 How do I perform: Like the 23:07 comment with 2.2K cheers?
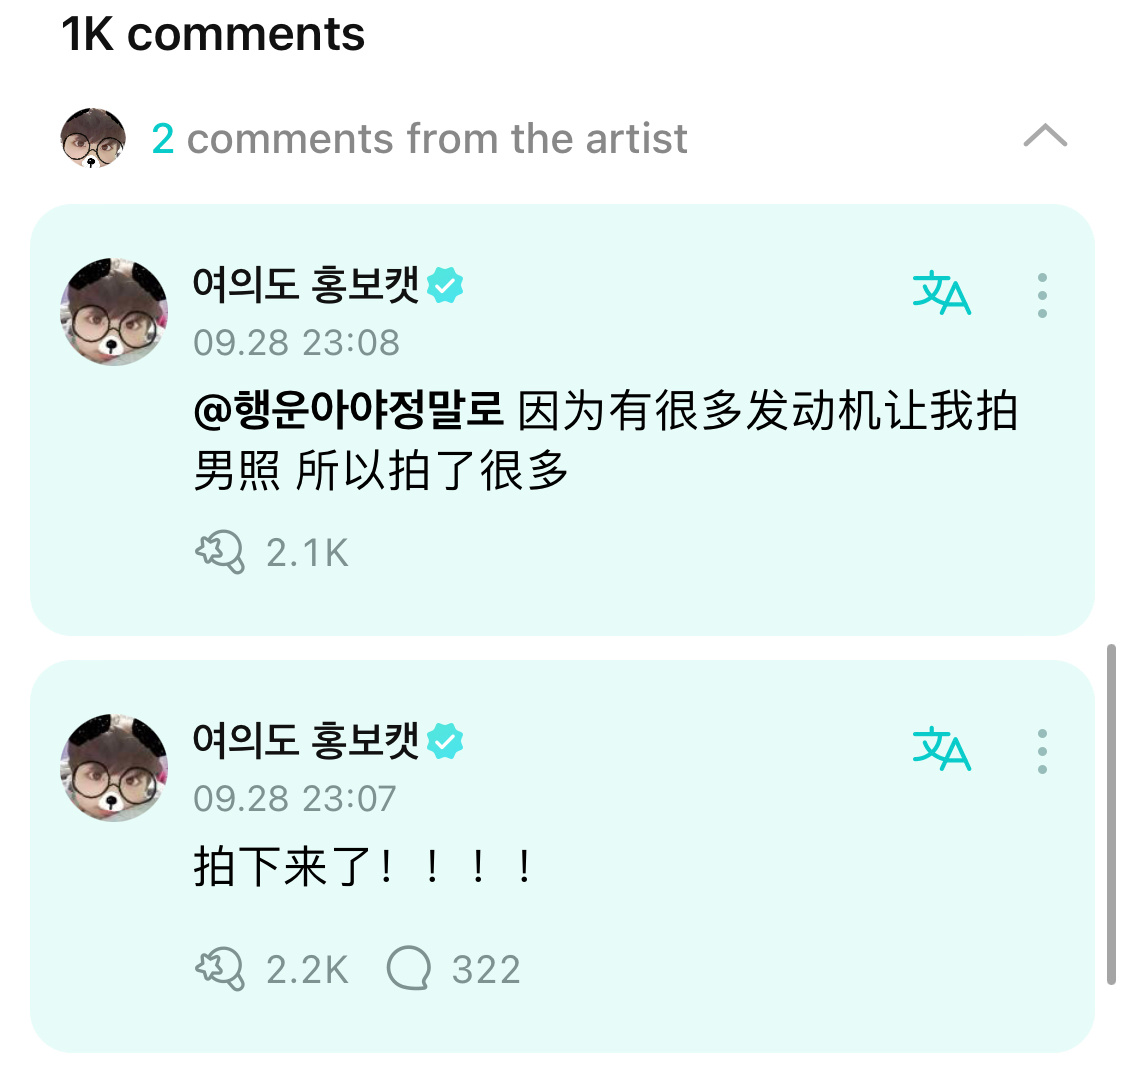click(x=220, y=969)
